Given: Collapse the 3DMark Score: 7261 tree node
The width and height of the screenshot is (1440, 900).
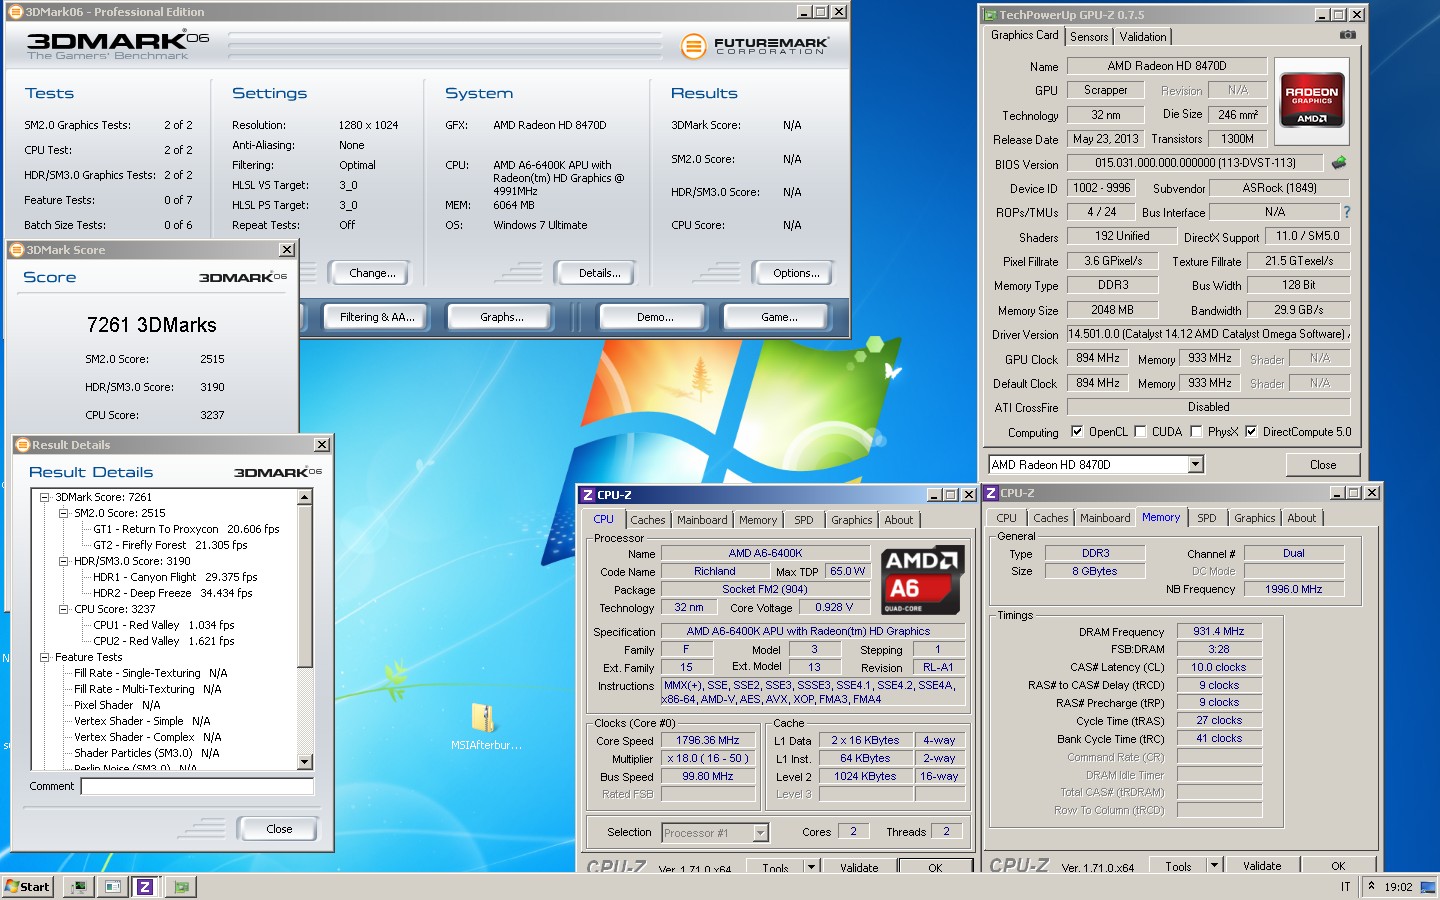Looking at the screenshot, I should click(45, 497).
